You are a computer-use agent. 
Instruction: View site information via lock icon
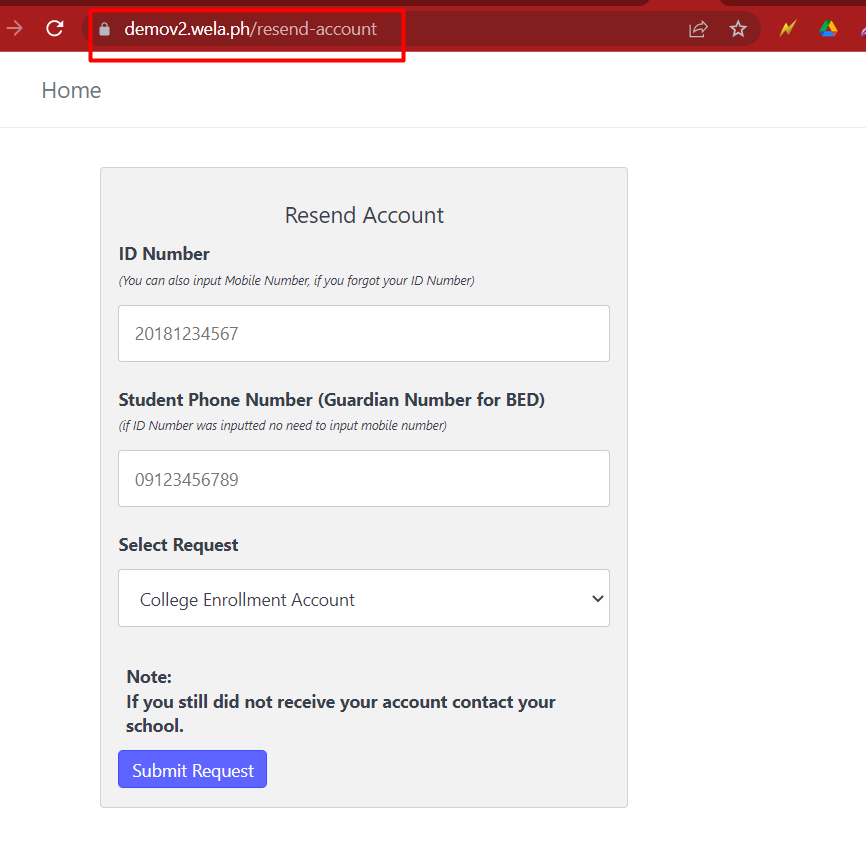click(x=104, y=29)
